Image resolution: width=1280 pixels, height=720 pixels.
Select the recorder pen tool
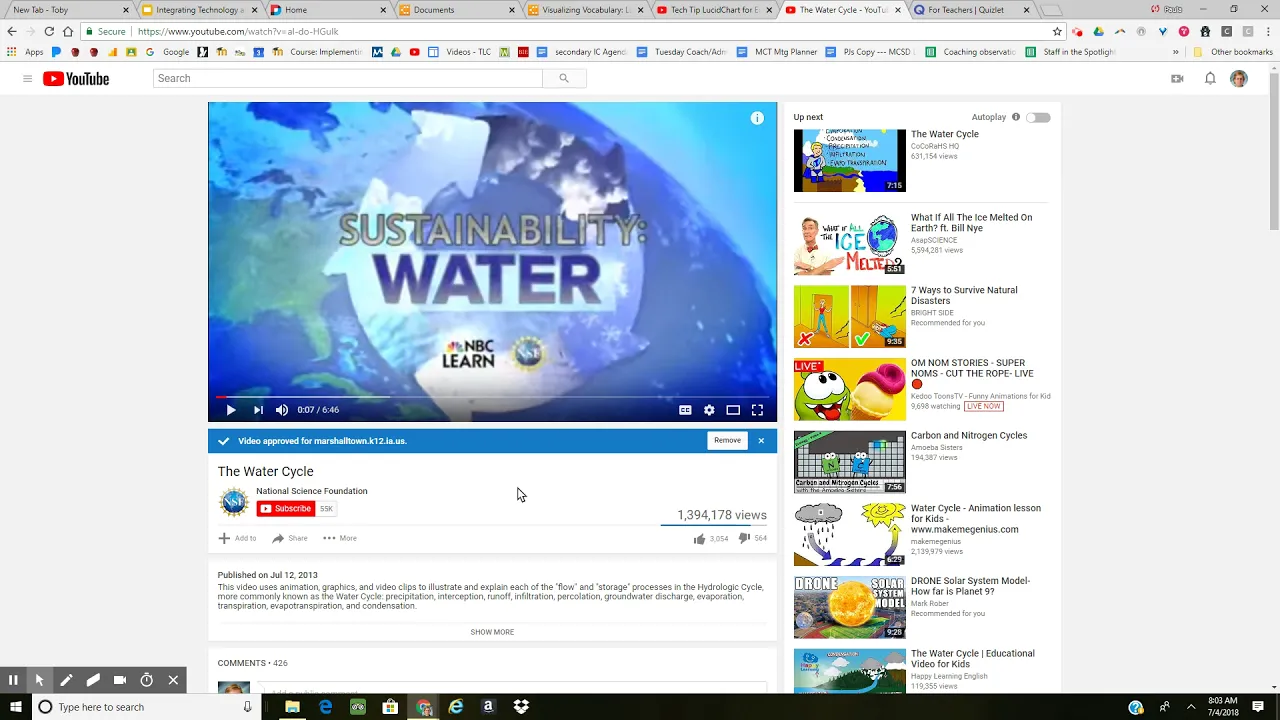pos(66,680)
